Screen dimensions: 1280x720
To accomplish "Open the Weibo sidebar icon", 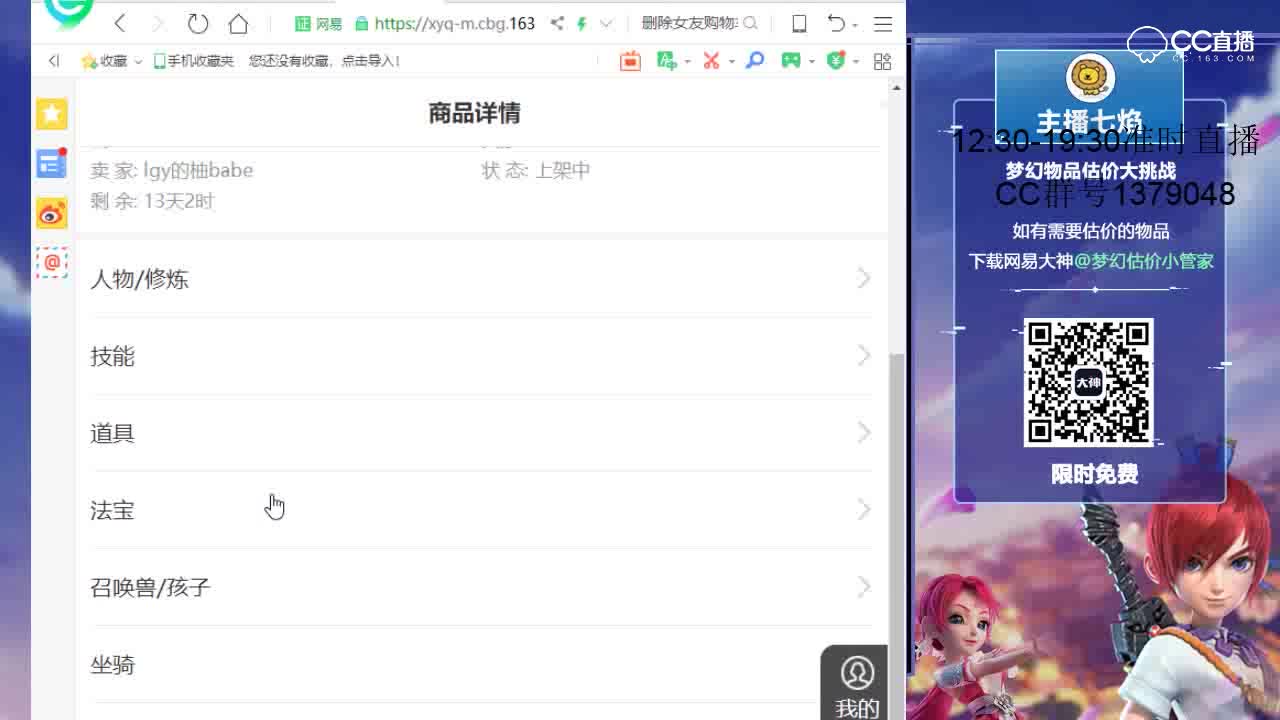I will [52, 213].
